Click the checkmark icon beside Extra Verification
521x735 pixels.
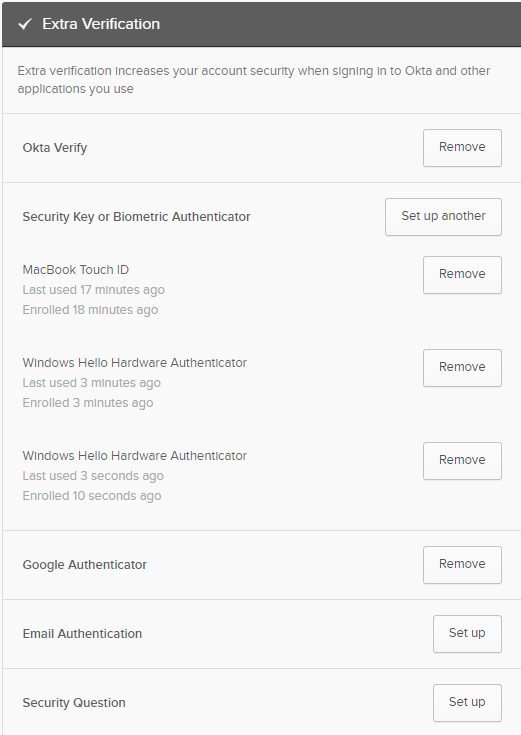tap(25, 24)
